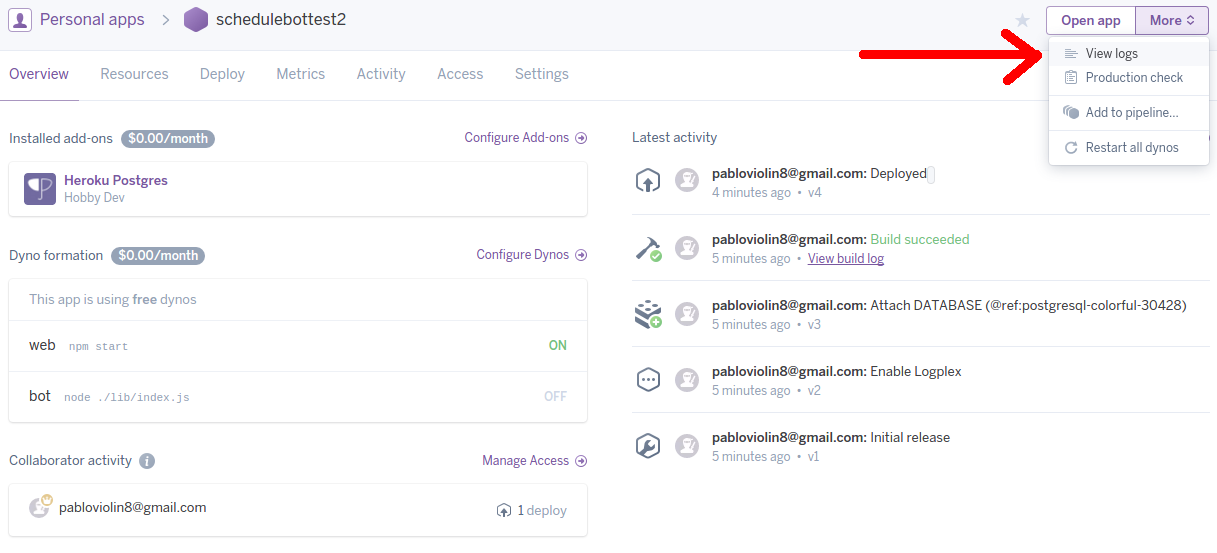Click the web npm start row

298,345
